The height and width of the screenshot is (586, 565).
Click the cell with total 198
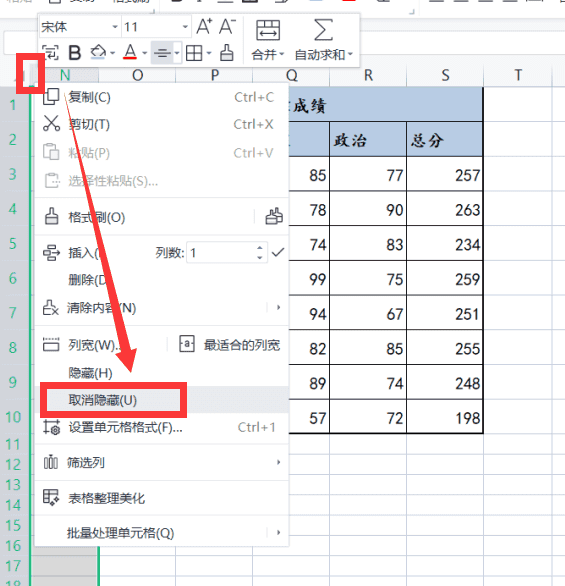click(445, 417)
